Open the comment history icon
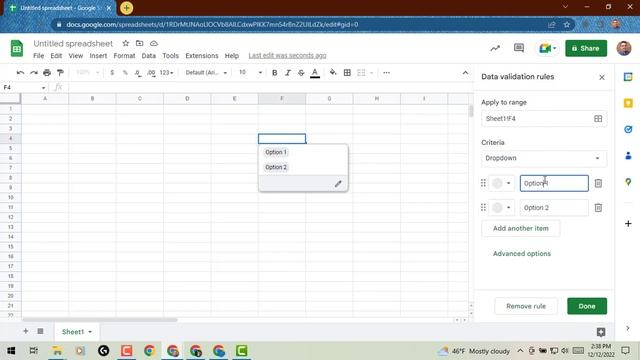The image size is (640, 360). [519, 48]
